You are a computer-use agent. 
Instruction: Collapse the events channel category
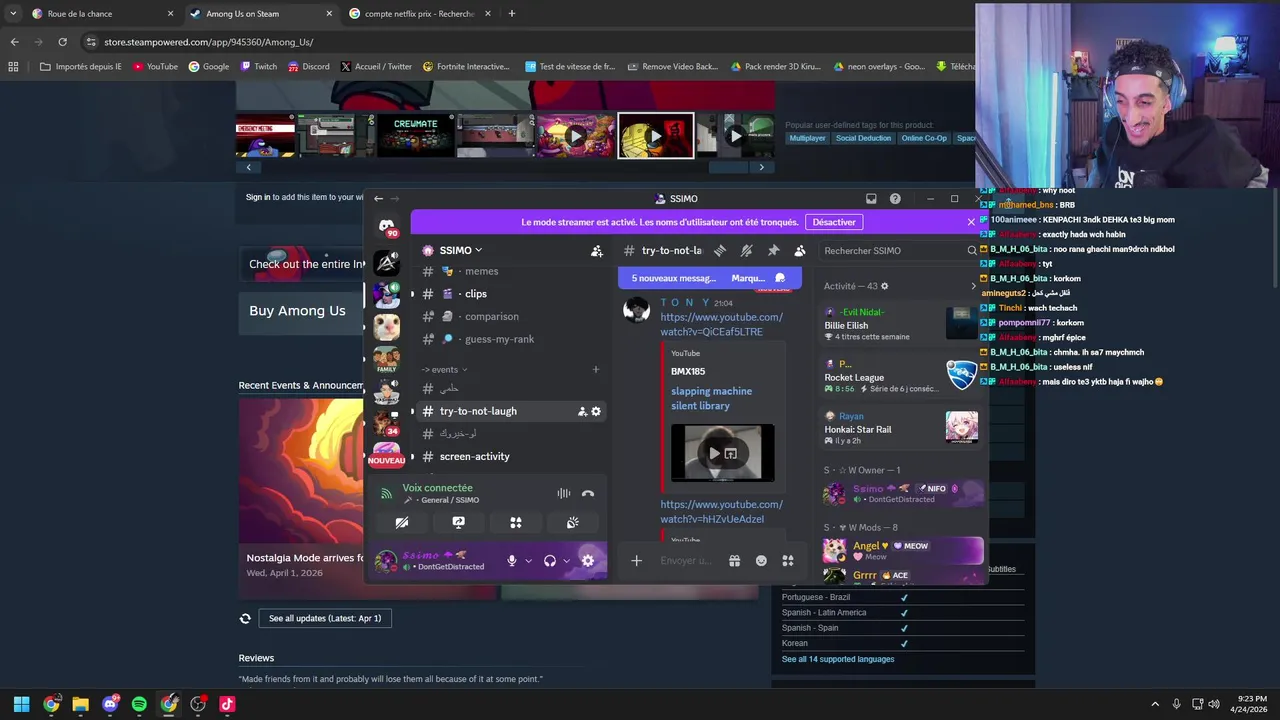[x=444, y=370]
